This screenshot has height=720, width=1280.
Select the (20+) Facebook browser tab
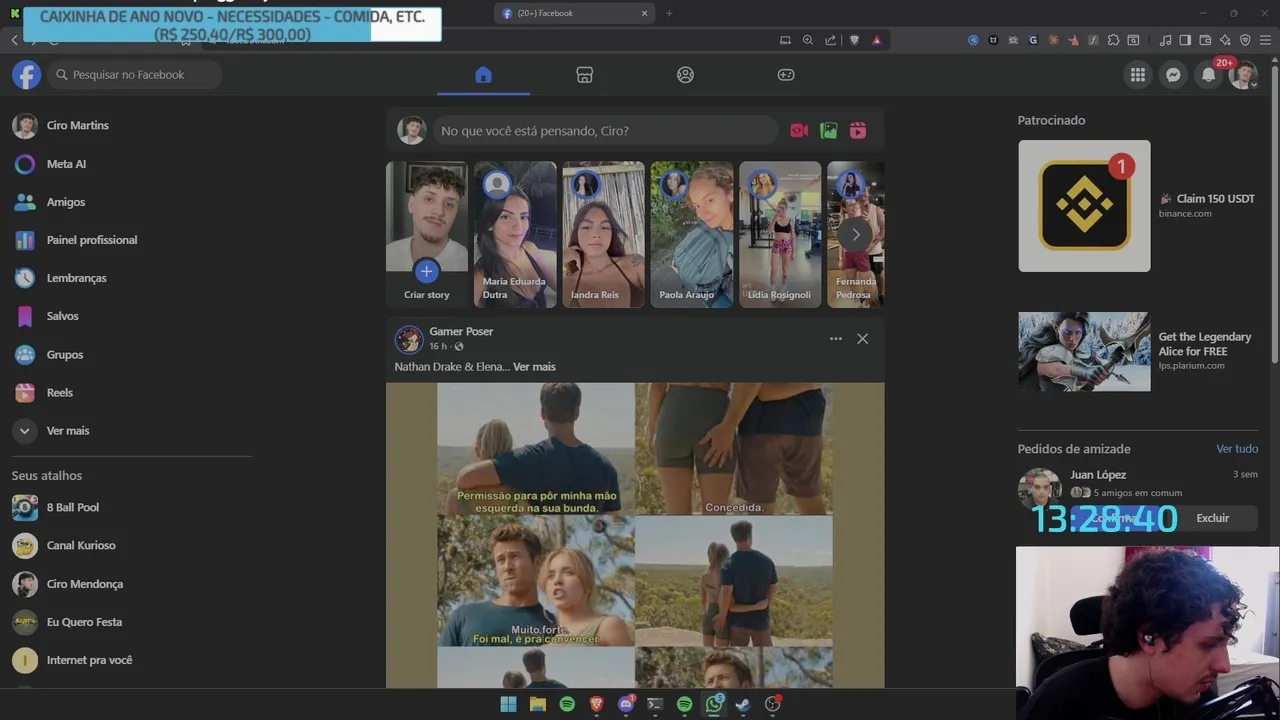(573, 13)
